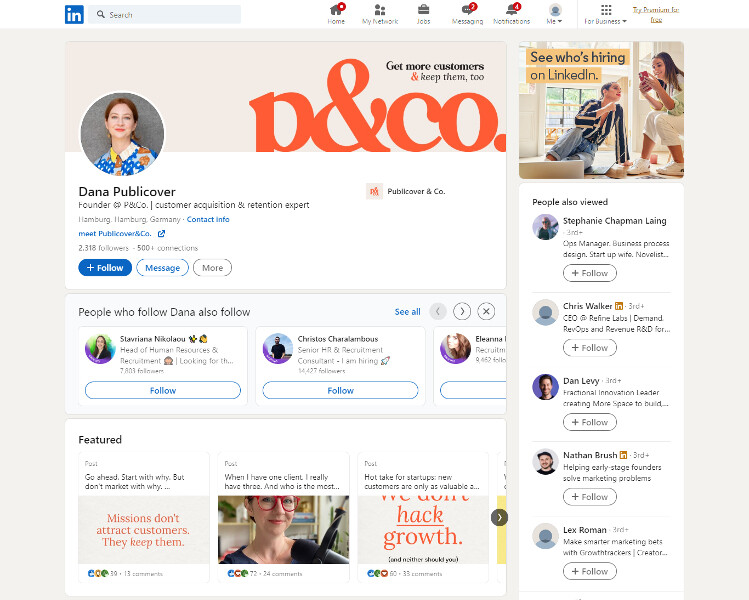Open the Publicover & Co. company logo

[x=374, y=191]
